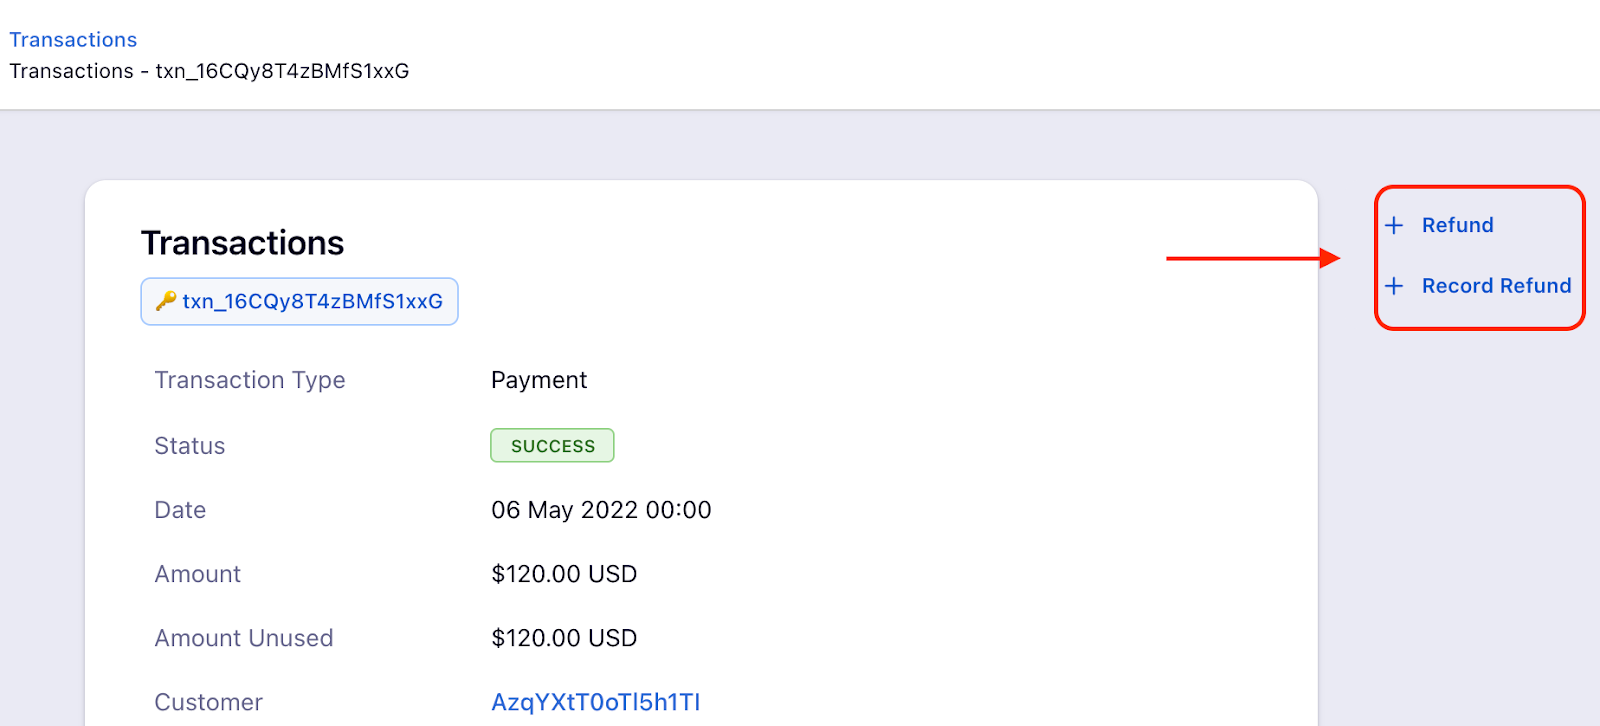Click the Transactions card heading
Screen dimensions: 1600x726
pyautogui.click(x=242, y=243)
